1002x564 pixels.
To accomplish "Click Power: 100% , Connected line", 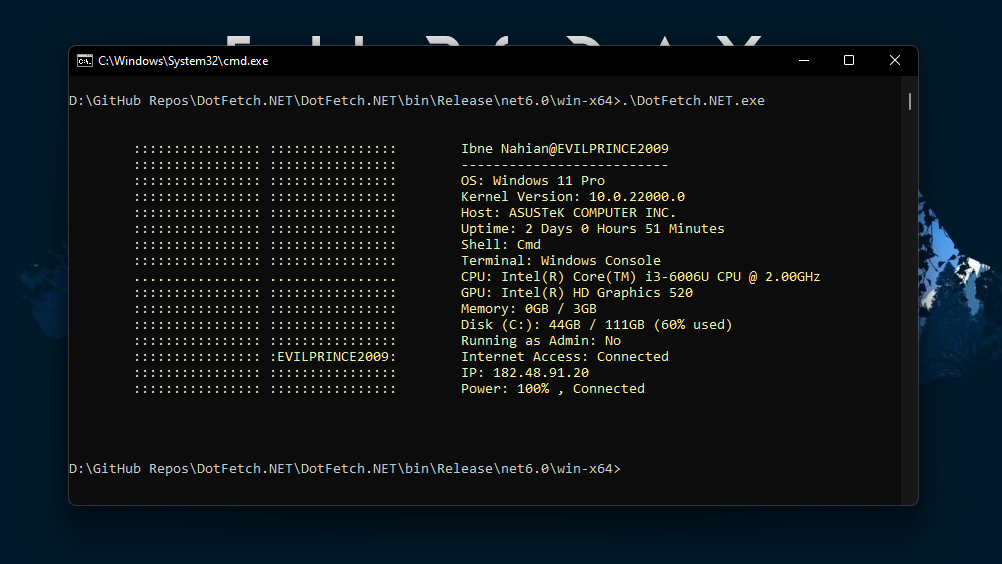I will pos(553,388).
